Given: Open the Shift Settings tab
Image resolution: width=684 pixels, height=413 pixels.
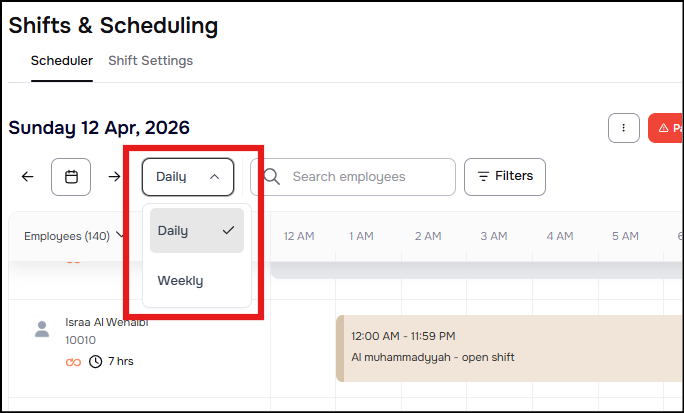Looking at the screenshot, I should (x=150, y=61).
